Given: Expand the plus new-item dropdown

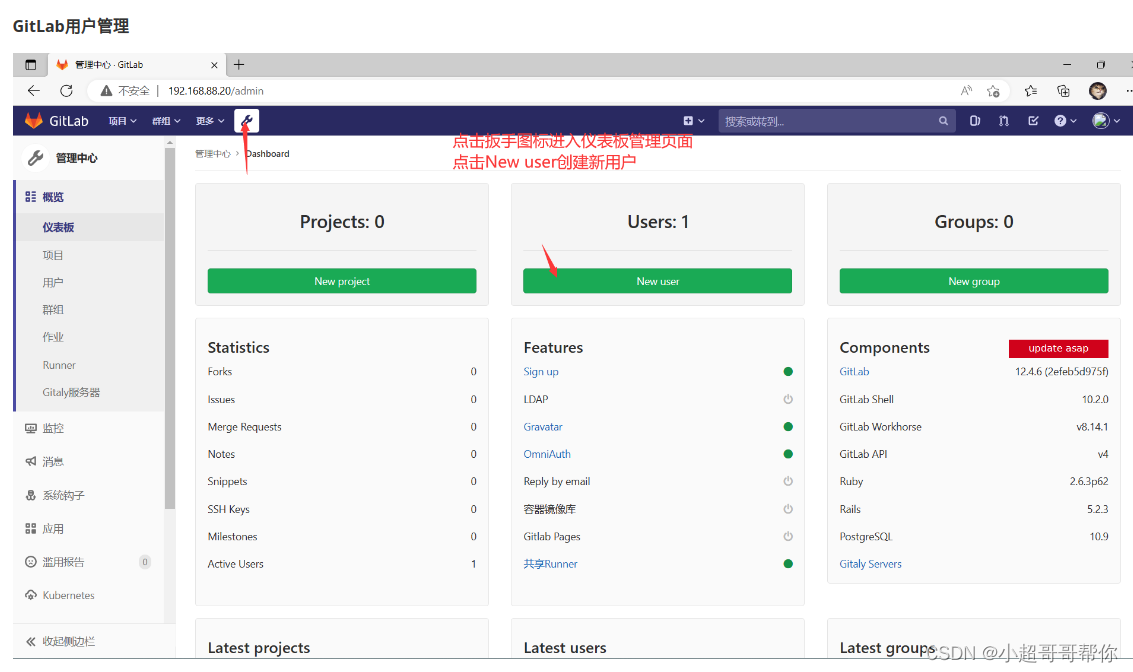Looking at the screenshot, I should [x=695, y=120].
